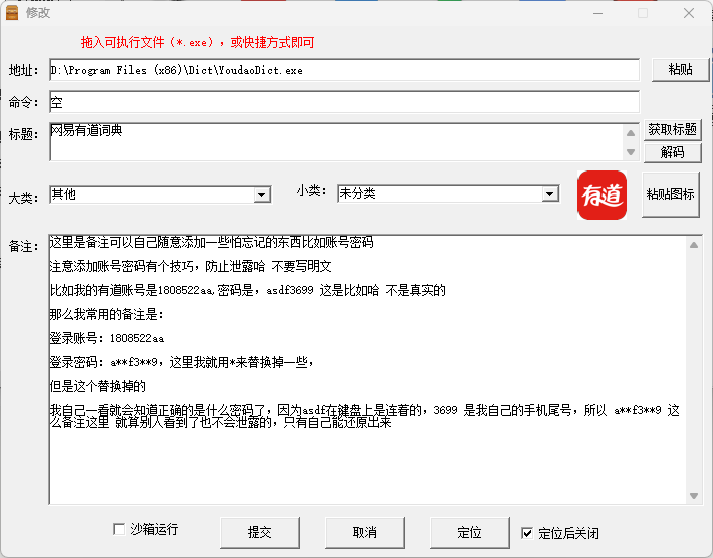Click the notes area scroll up arrow
This screenshot has height=558, width=713.
click(x=694, y=246)
